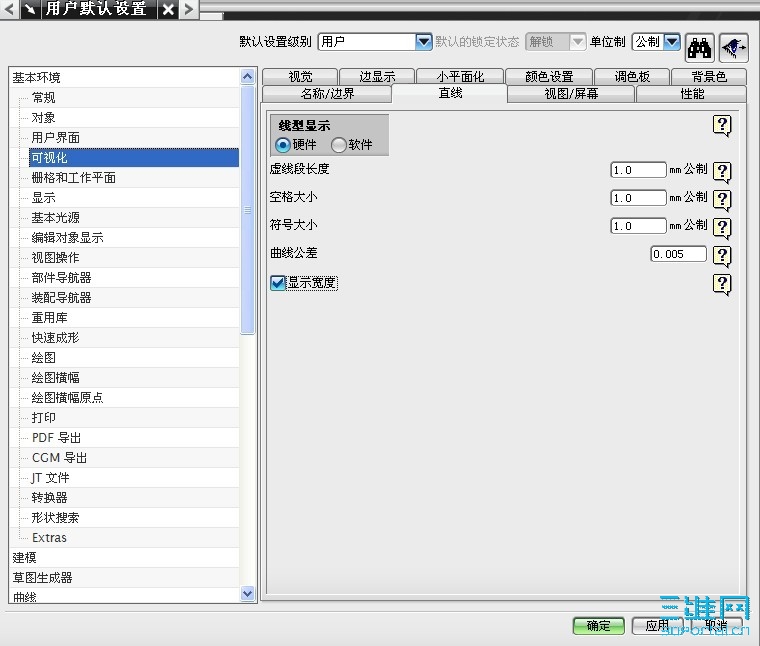Select 部件导航器 in the tree
Screen dimensions: 760x646
coord(61,278)
